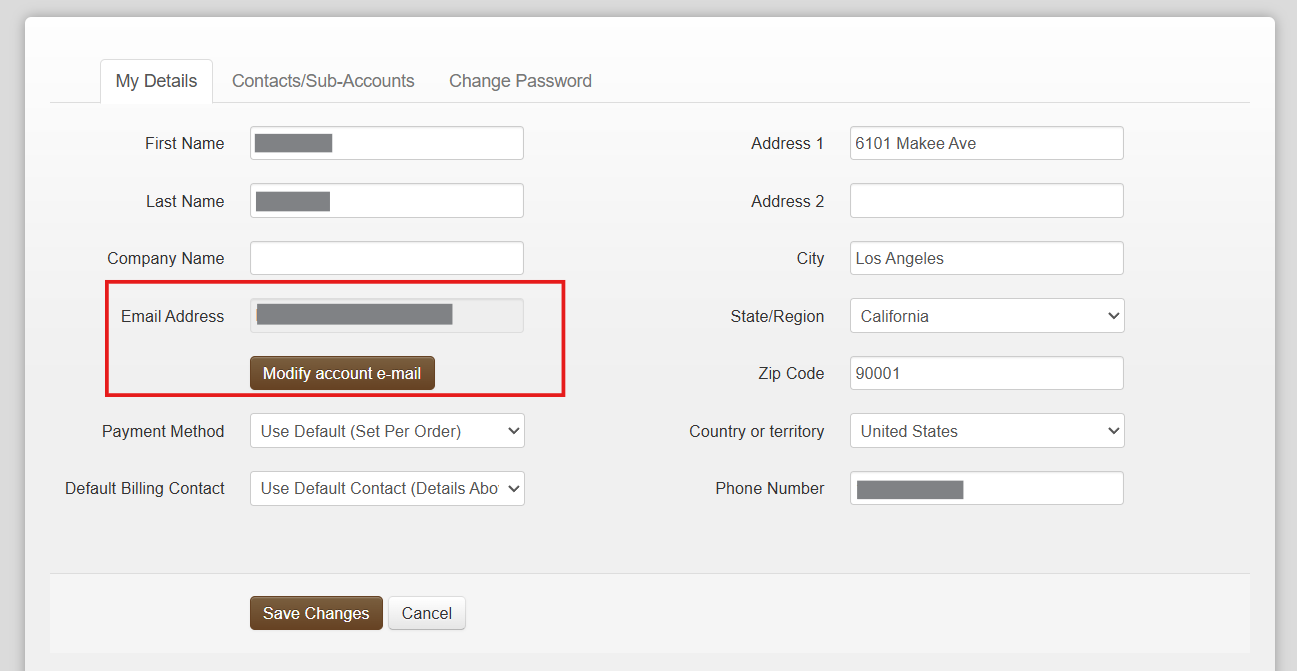Viewport: 1297px width, 671px height.
Task: Click the greyed-out Email Address field
Action: pyautogui.click(x=386, y=316)
